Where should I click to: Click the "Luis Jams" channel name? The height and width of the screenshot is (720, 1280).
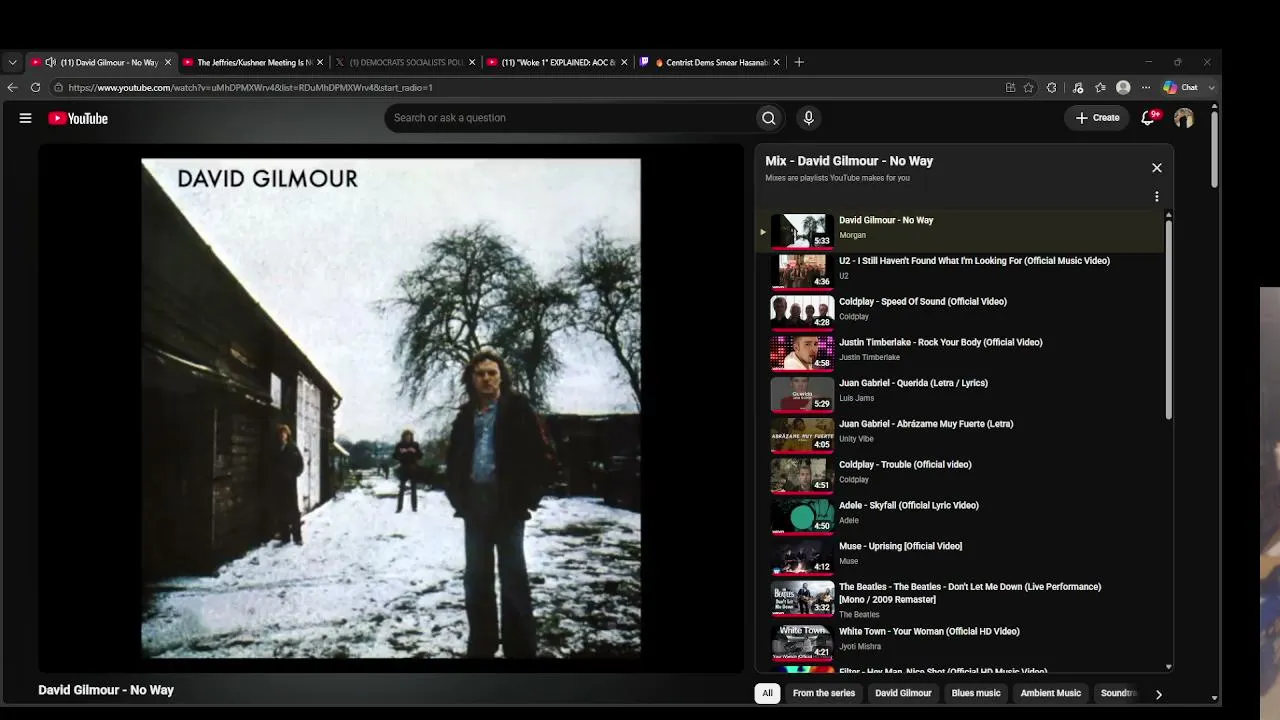(x=856, y=398)
